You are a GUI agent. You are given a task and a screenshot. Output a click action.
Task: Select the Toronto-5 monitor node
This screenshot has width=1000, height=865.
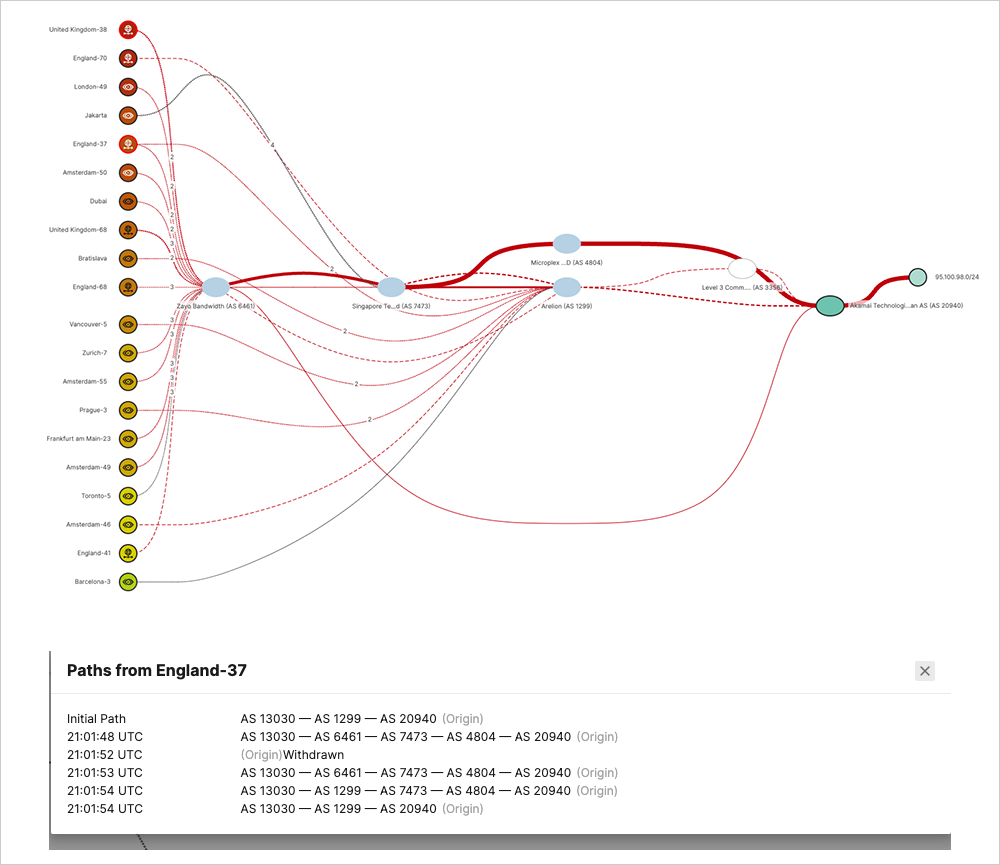coord(128,496)
